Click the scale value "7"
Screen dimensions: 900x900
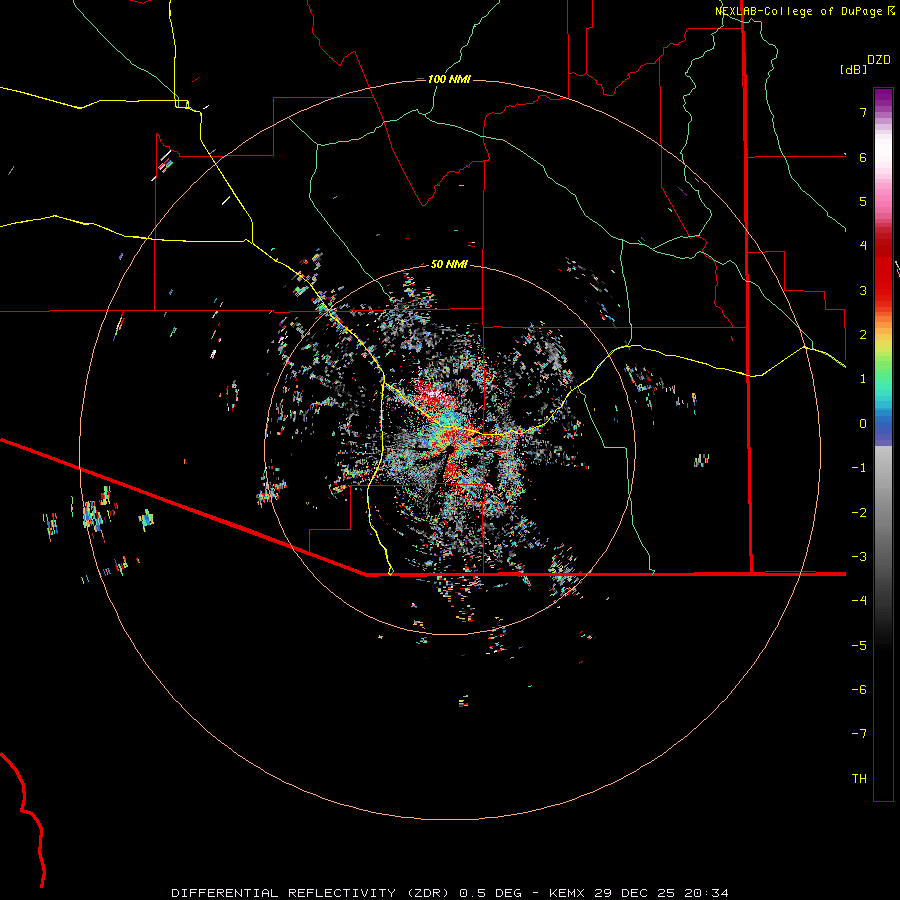point(863,112)
